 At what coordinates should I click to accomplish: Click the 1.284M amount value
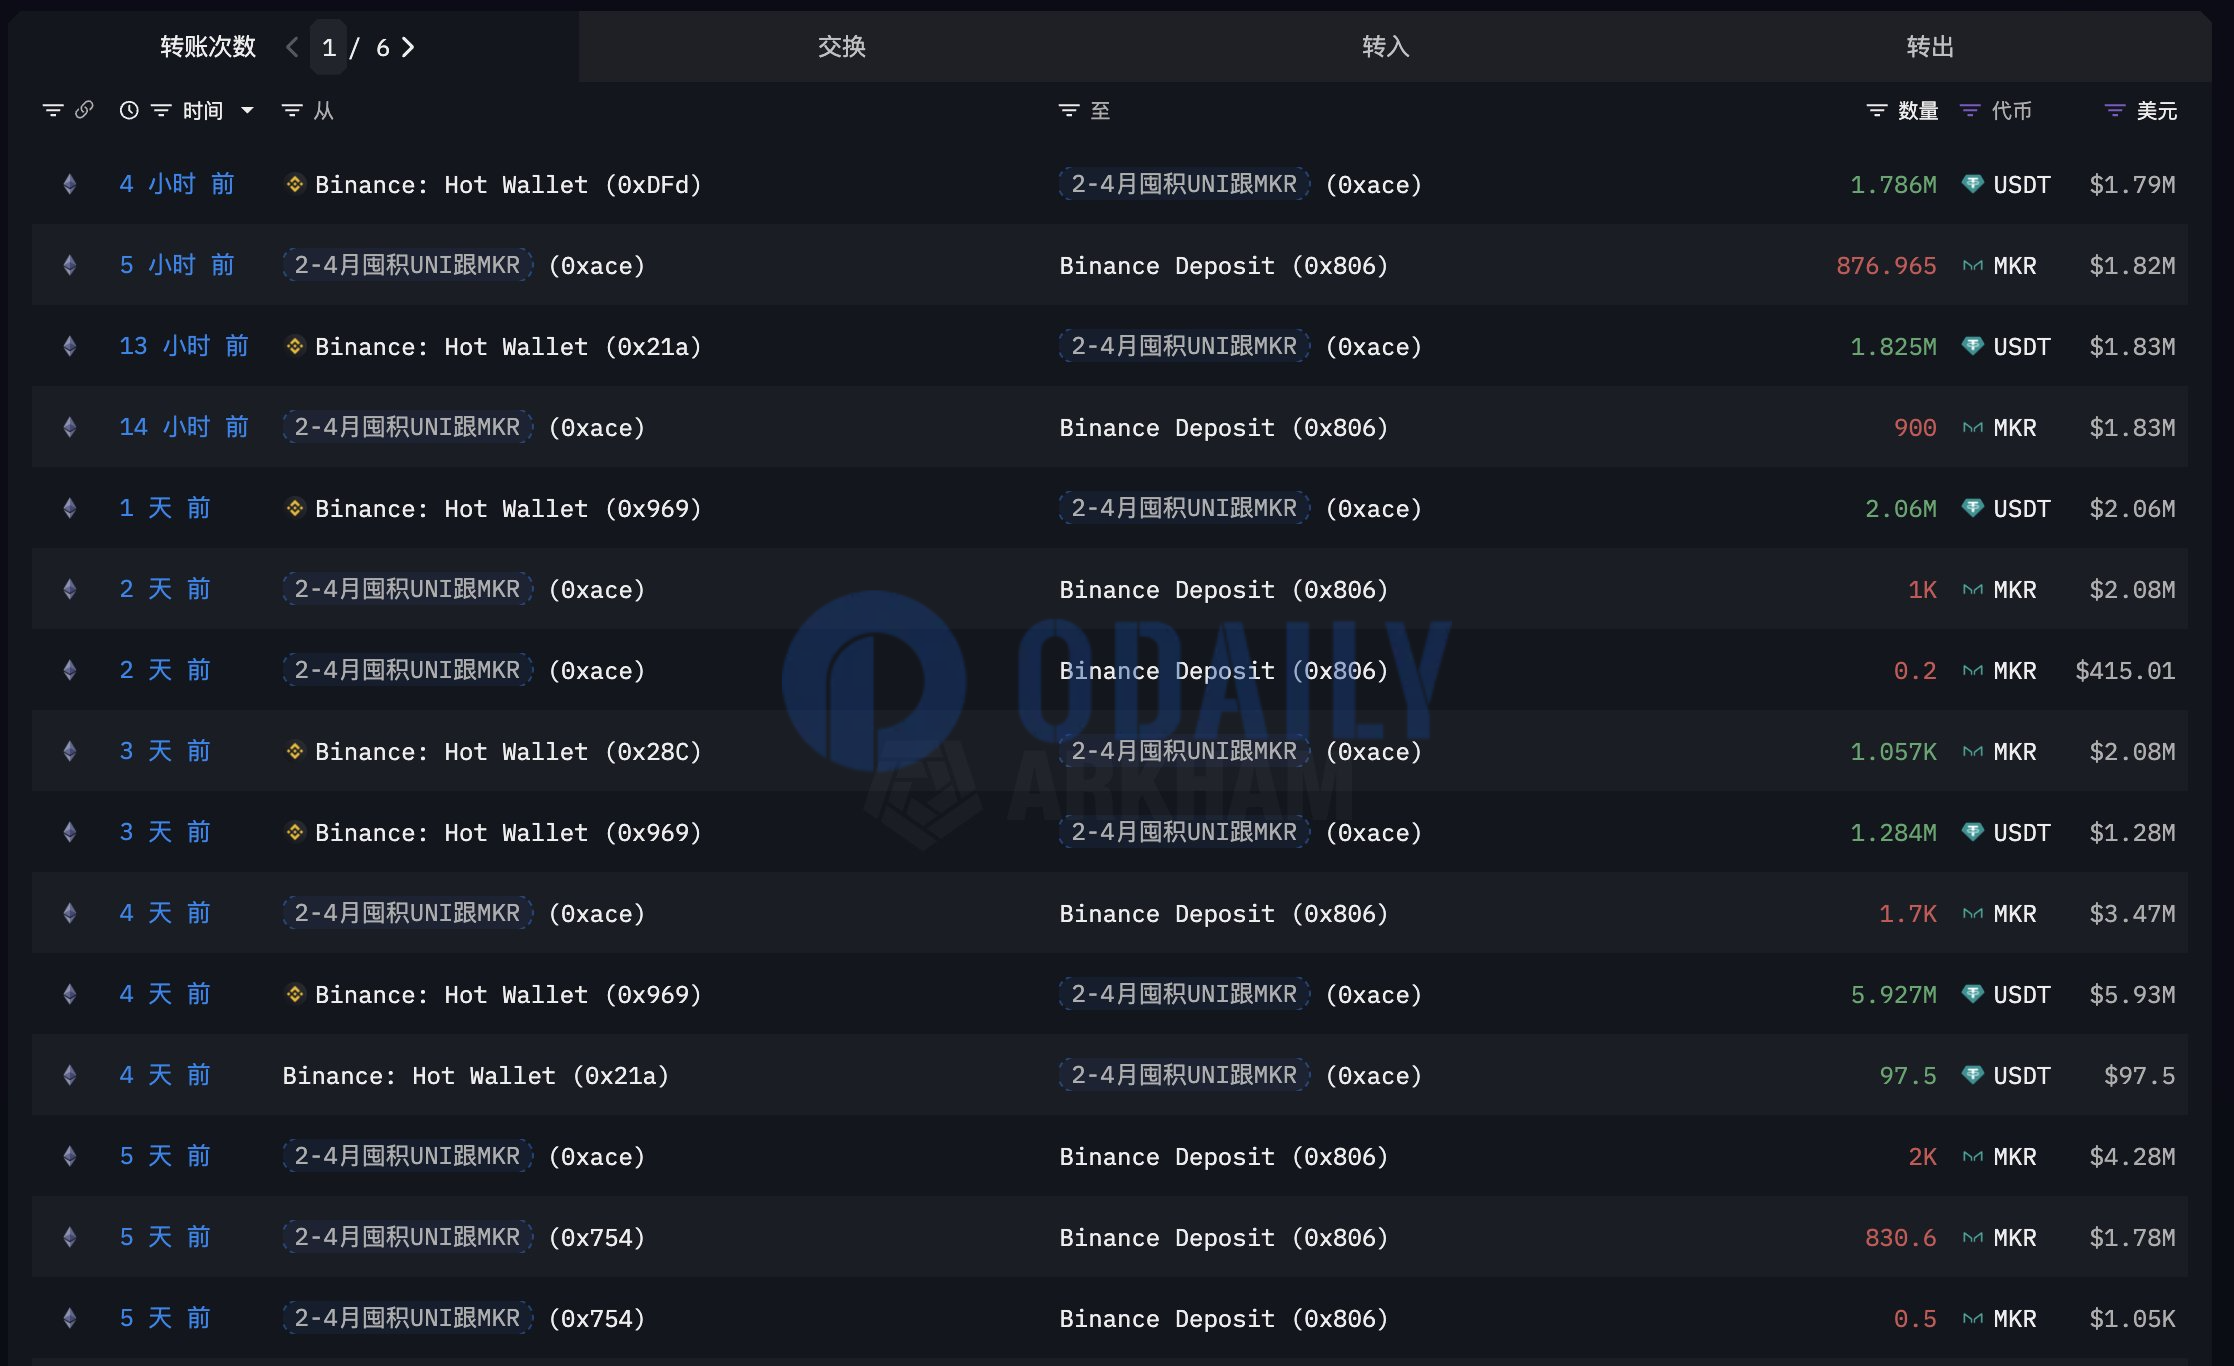1893,833
